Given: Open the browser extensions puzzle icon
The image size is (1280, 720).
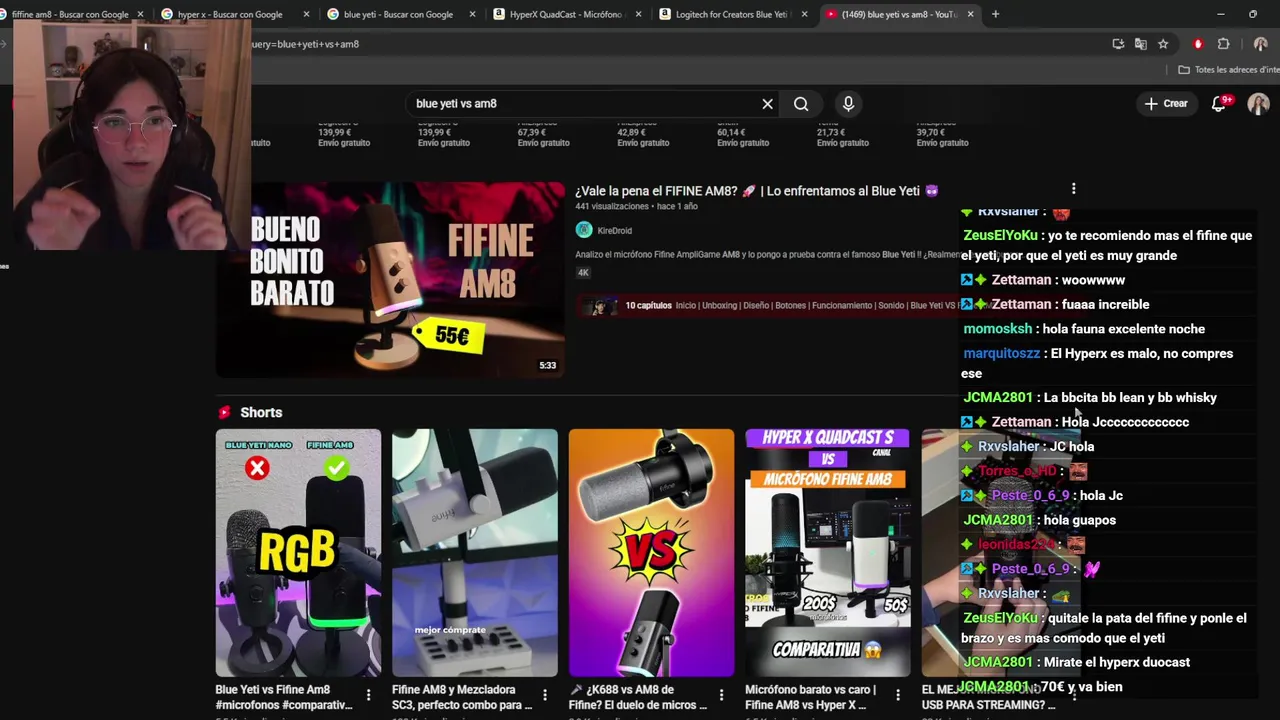Looking at the screenshot, I should pos(1223,44).
